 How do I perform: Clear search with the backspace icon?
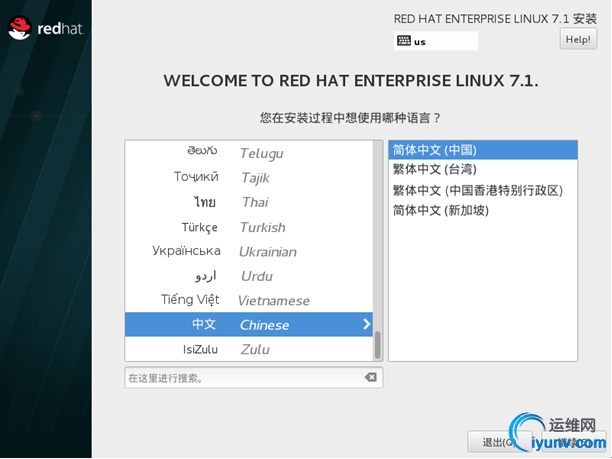click(x=370, y=377)
